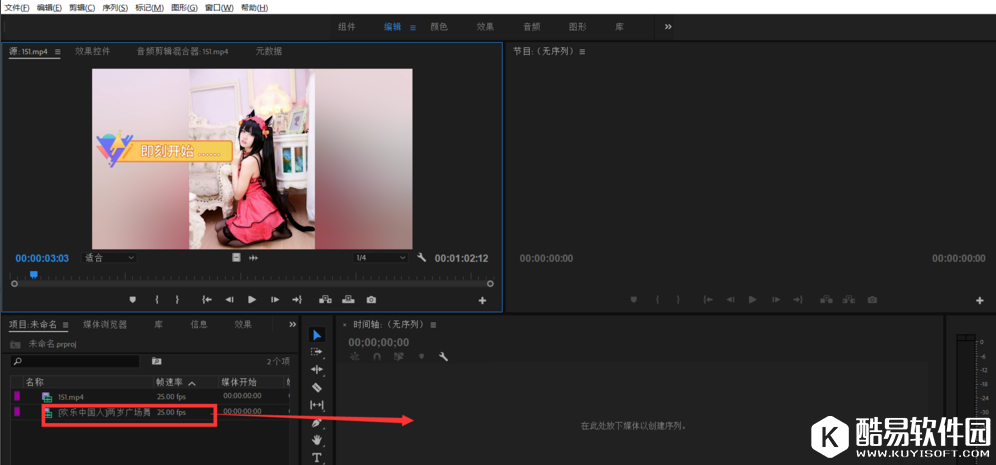The width and height of the screenshot is (996, 465).
Task: Select the Hand tool
Action: (317, 439)
